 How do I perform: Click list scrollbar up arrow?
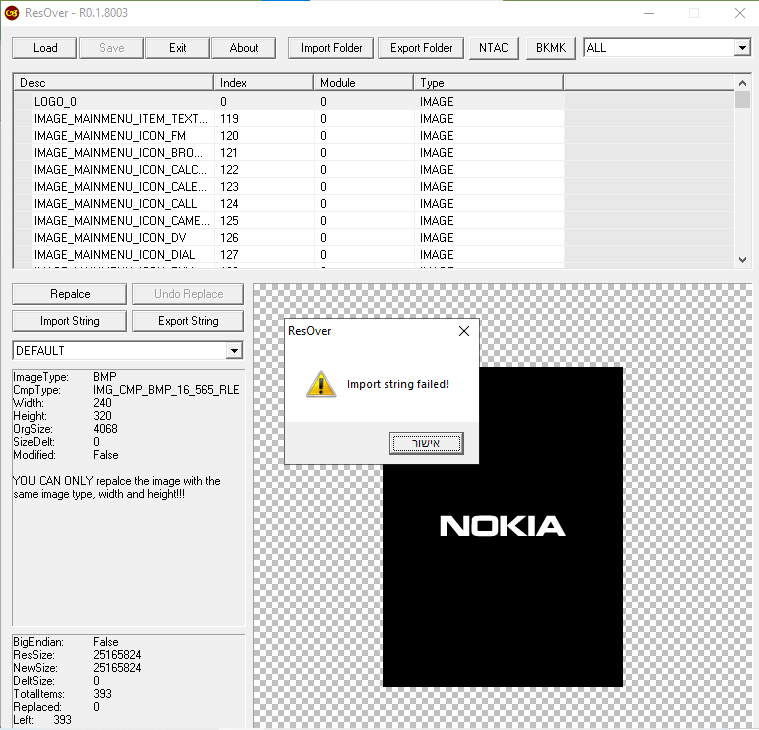tap(742, 83)
